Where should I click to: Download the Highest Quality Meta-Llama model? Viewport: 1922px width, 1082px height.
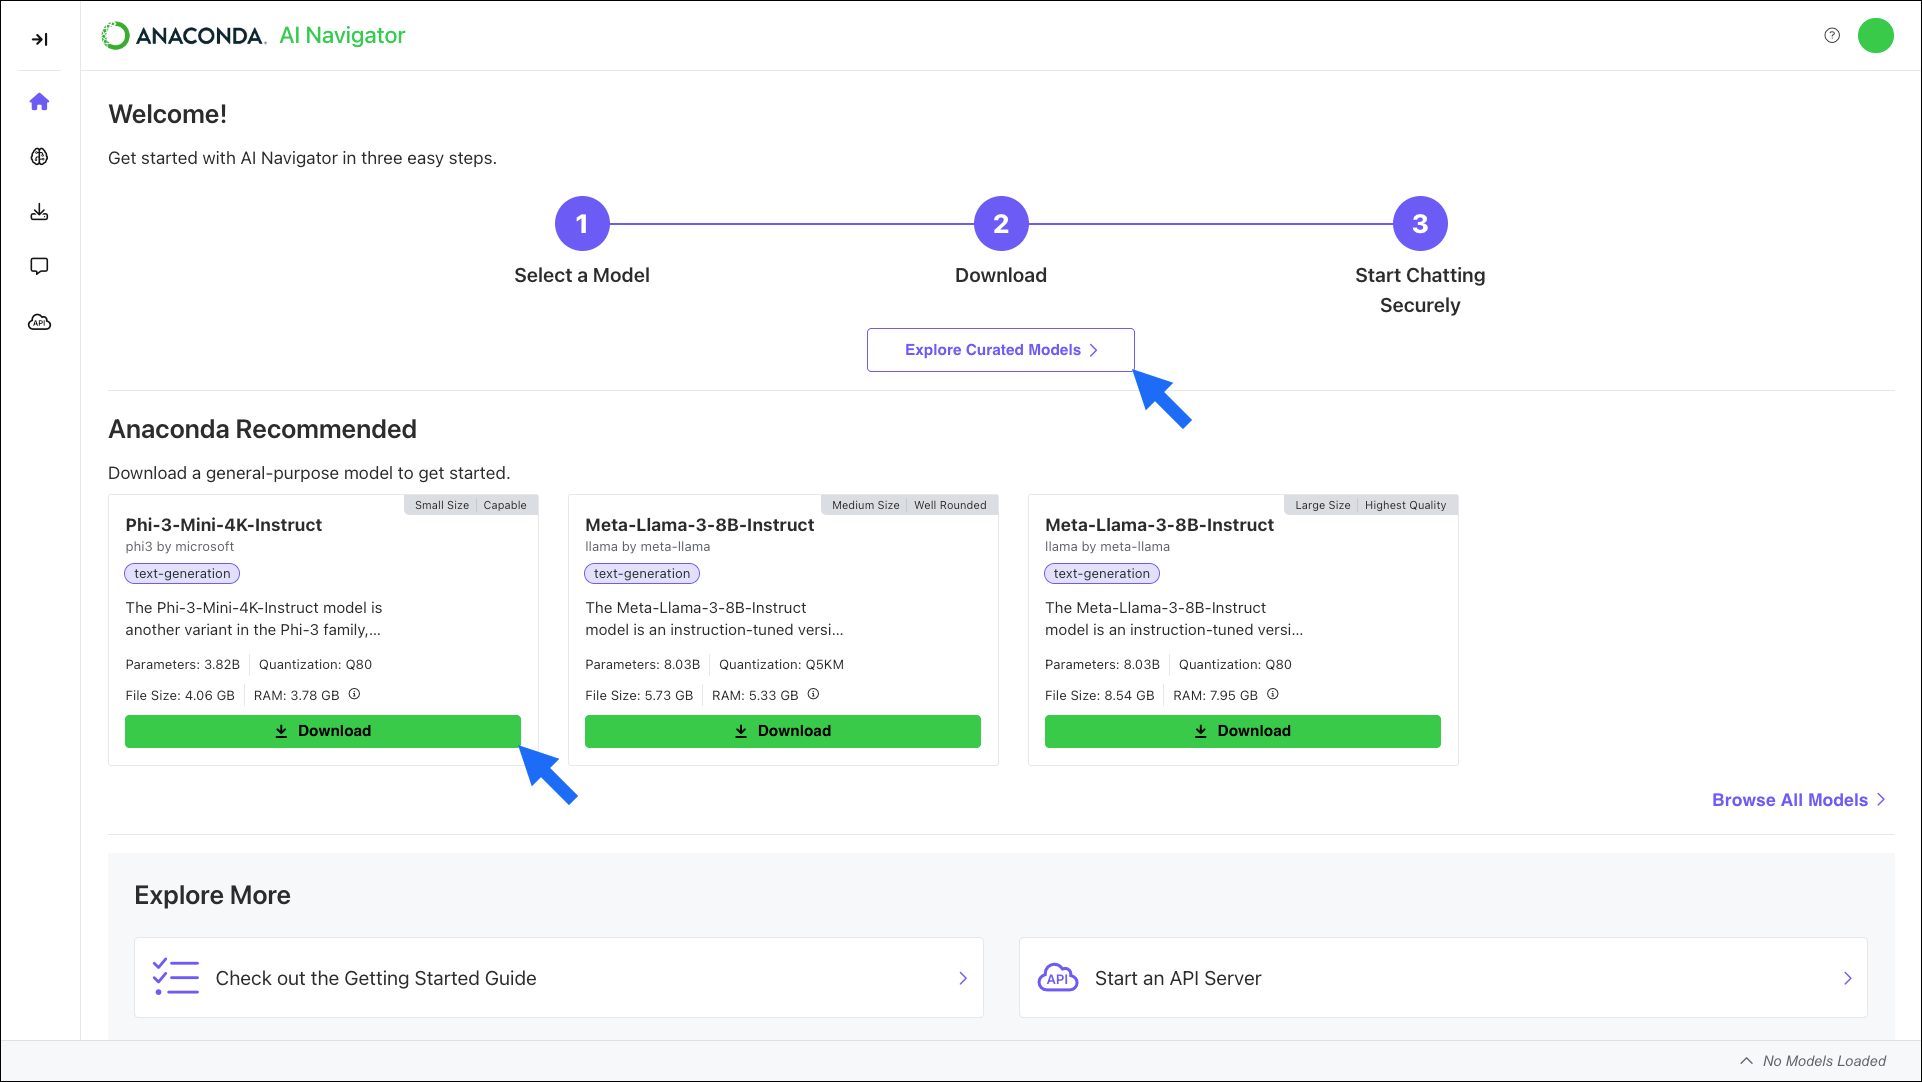click(x=1242, y=731)
